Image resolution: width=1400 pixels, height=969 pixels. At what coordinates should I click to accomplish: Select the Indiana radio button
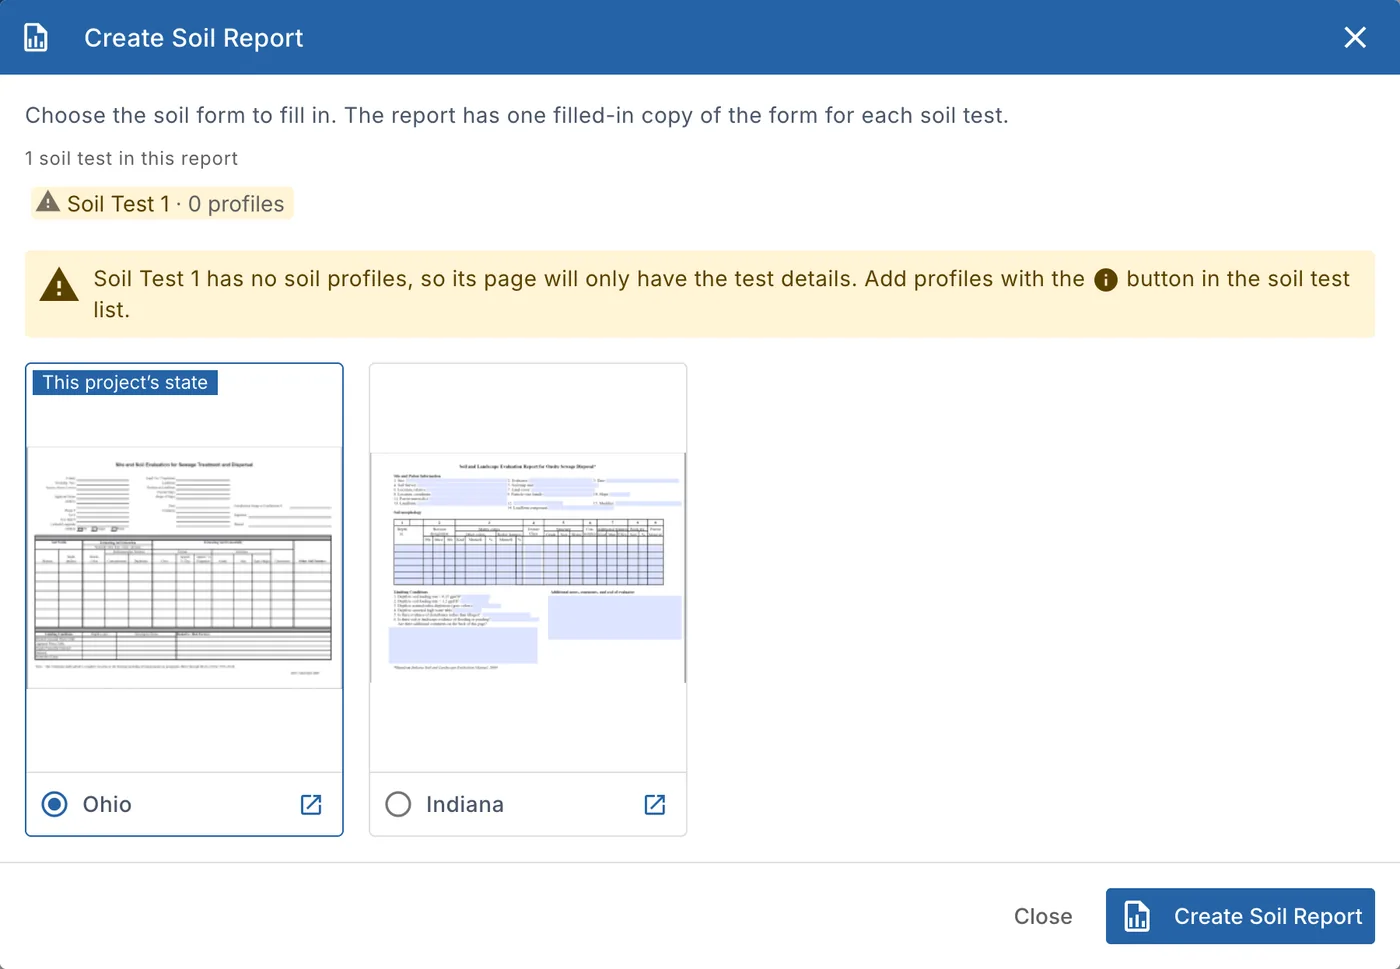[x=398, y=804]
